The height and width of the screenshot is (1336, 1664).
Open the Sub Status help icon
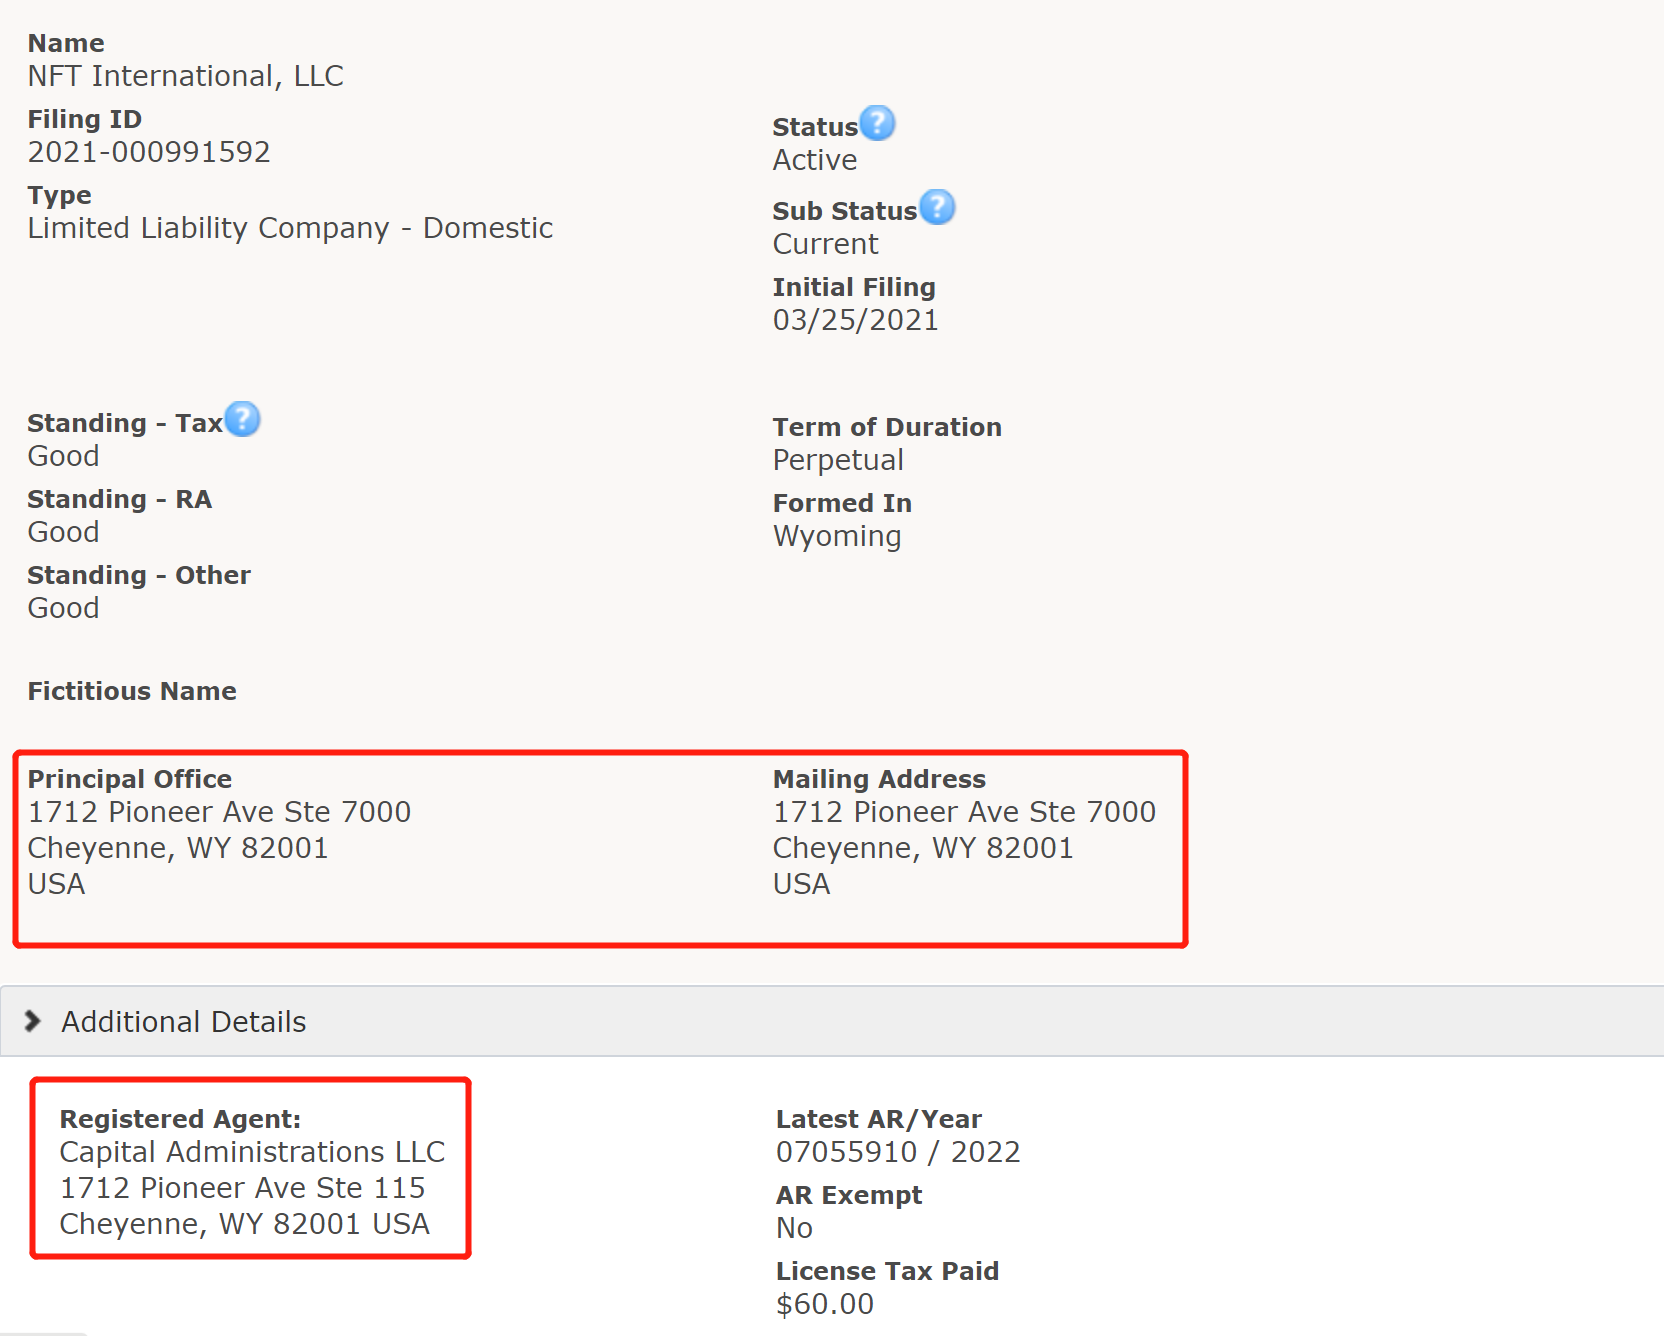tap(937, 207)
